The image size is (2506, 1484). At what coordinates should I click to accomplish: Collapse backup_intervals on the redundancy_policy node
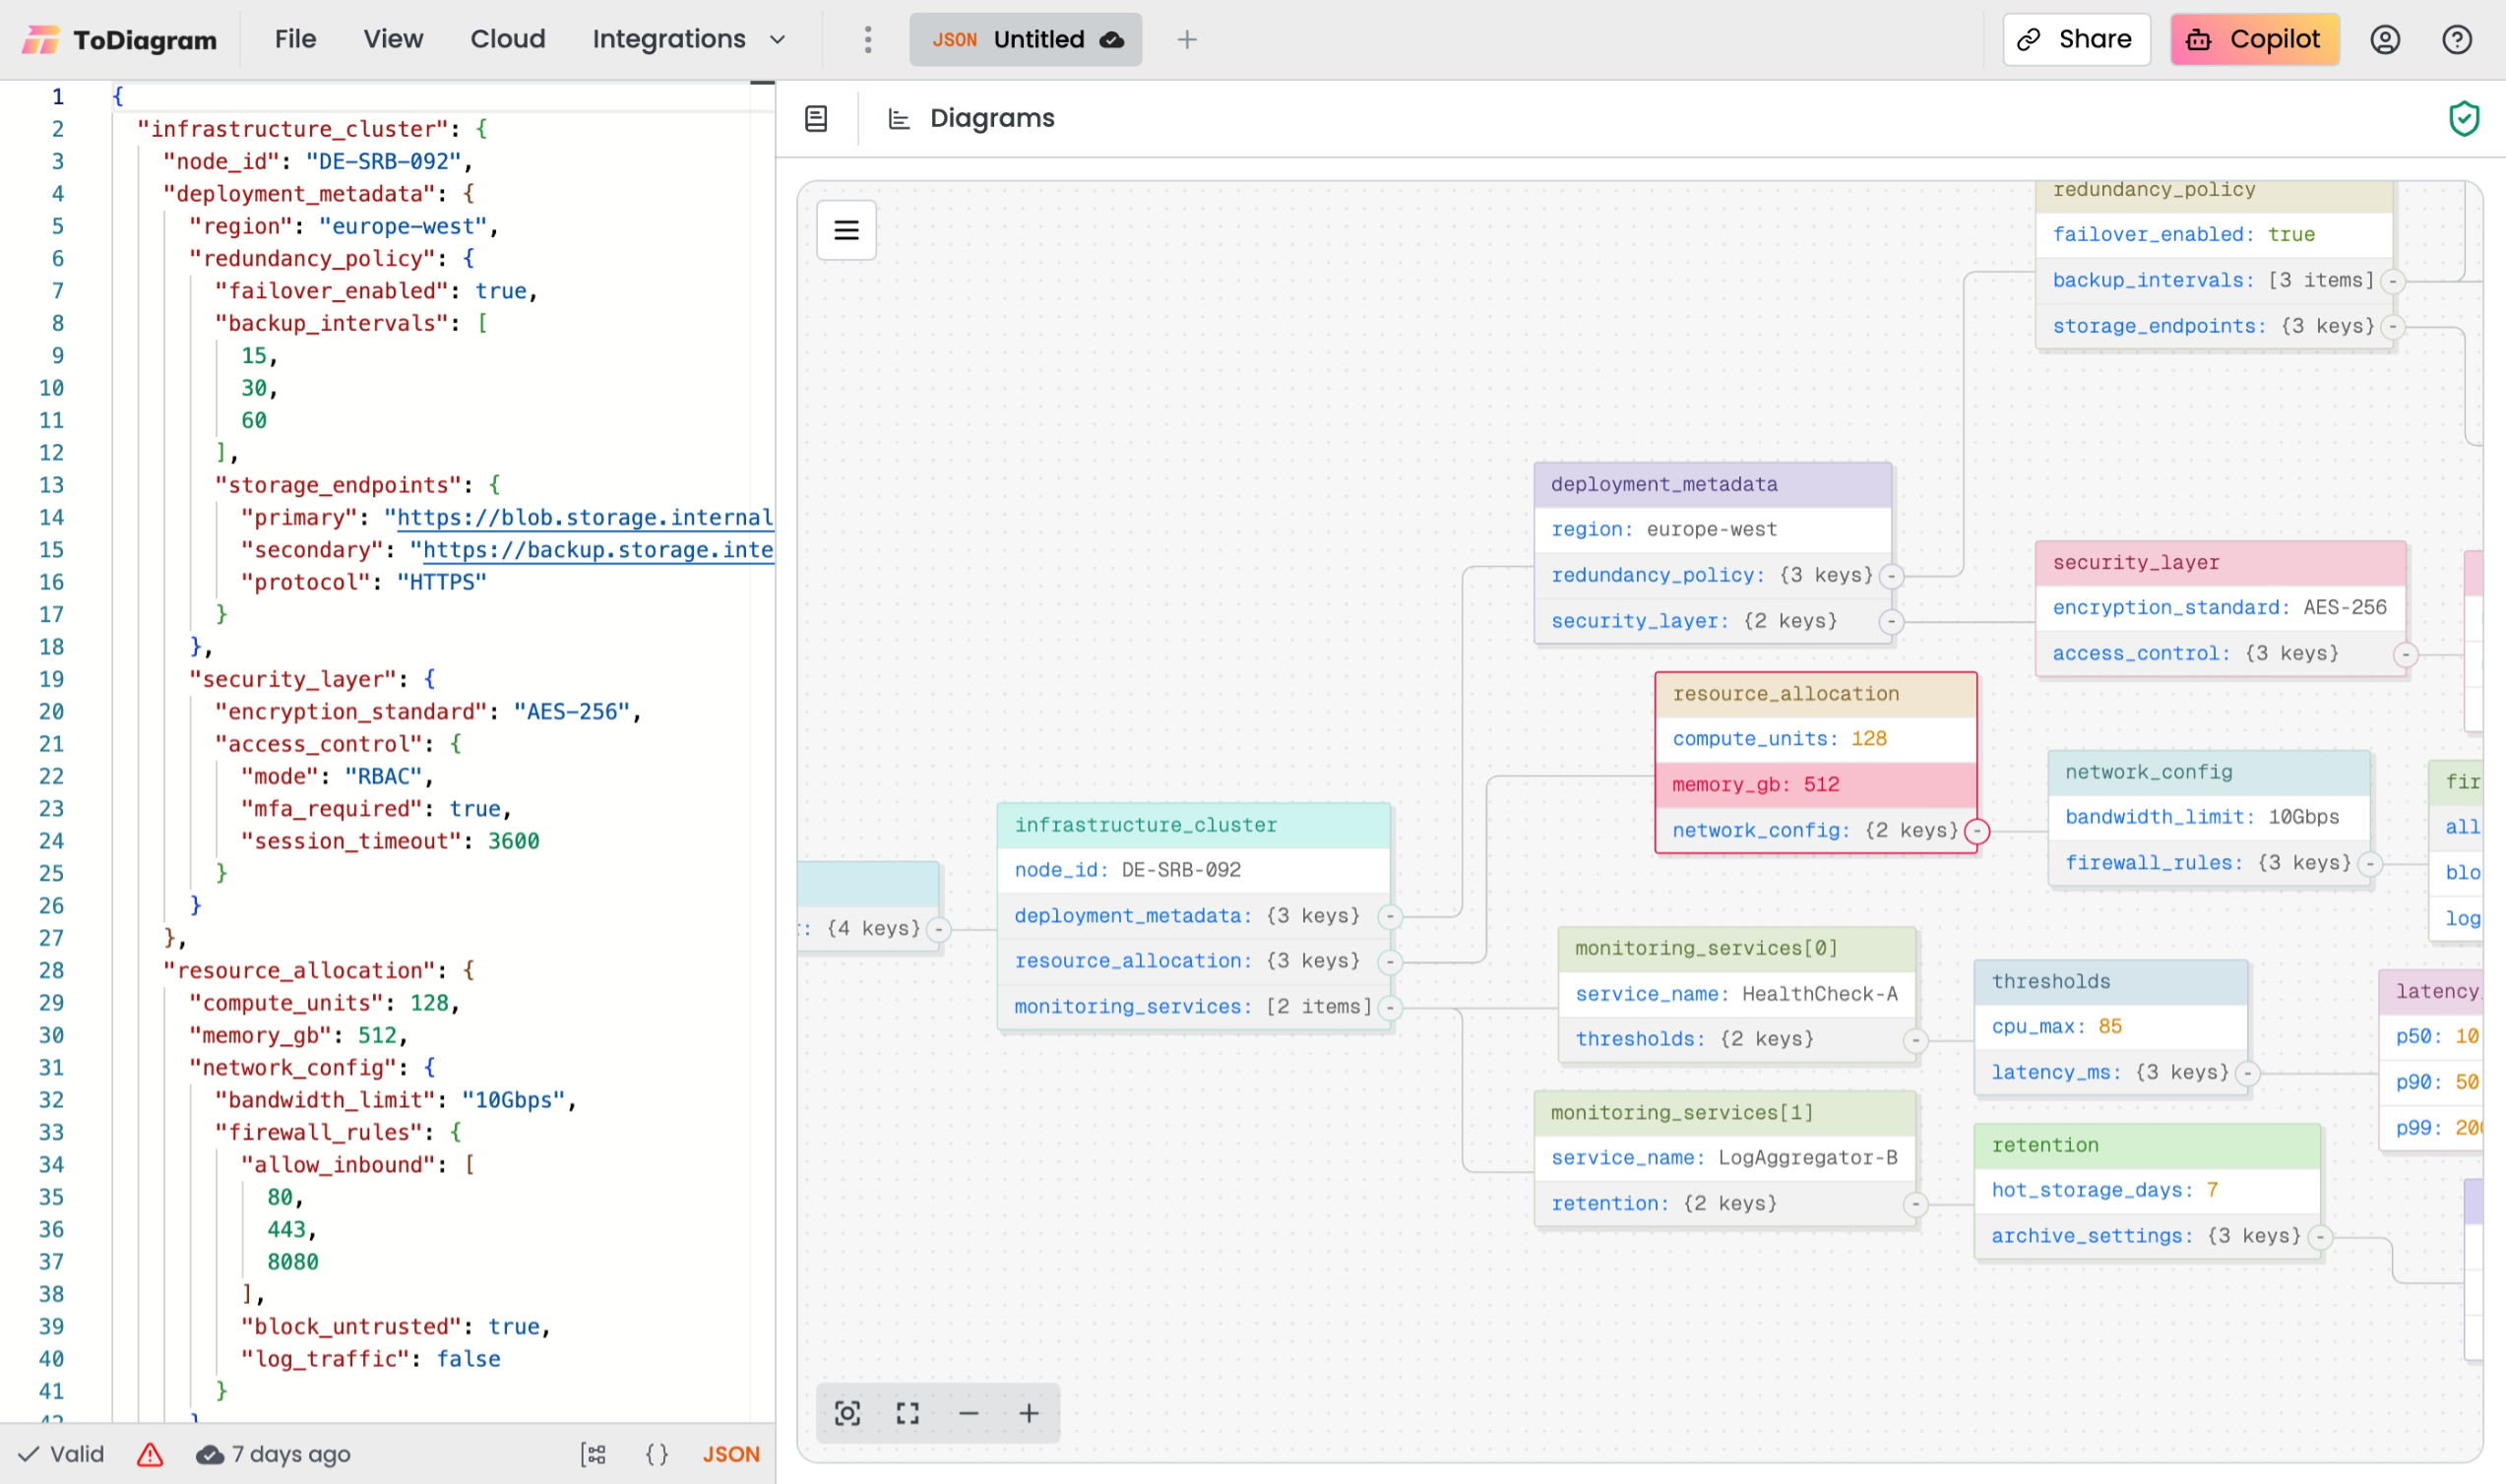coord(2392,281)
